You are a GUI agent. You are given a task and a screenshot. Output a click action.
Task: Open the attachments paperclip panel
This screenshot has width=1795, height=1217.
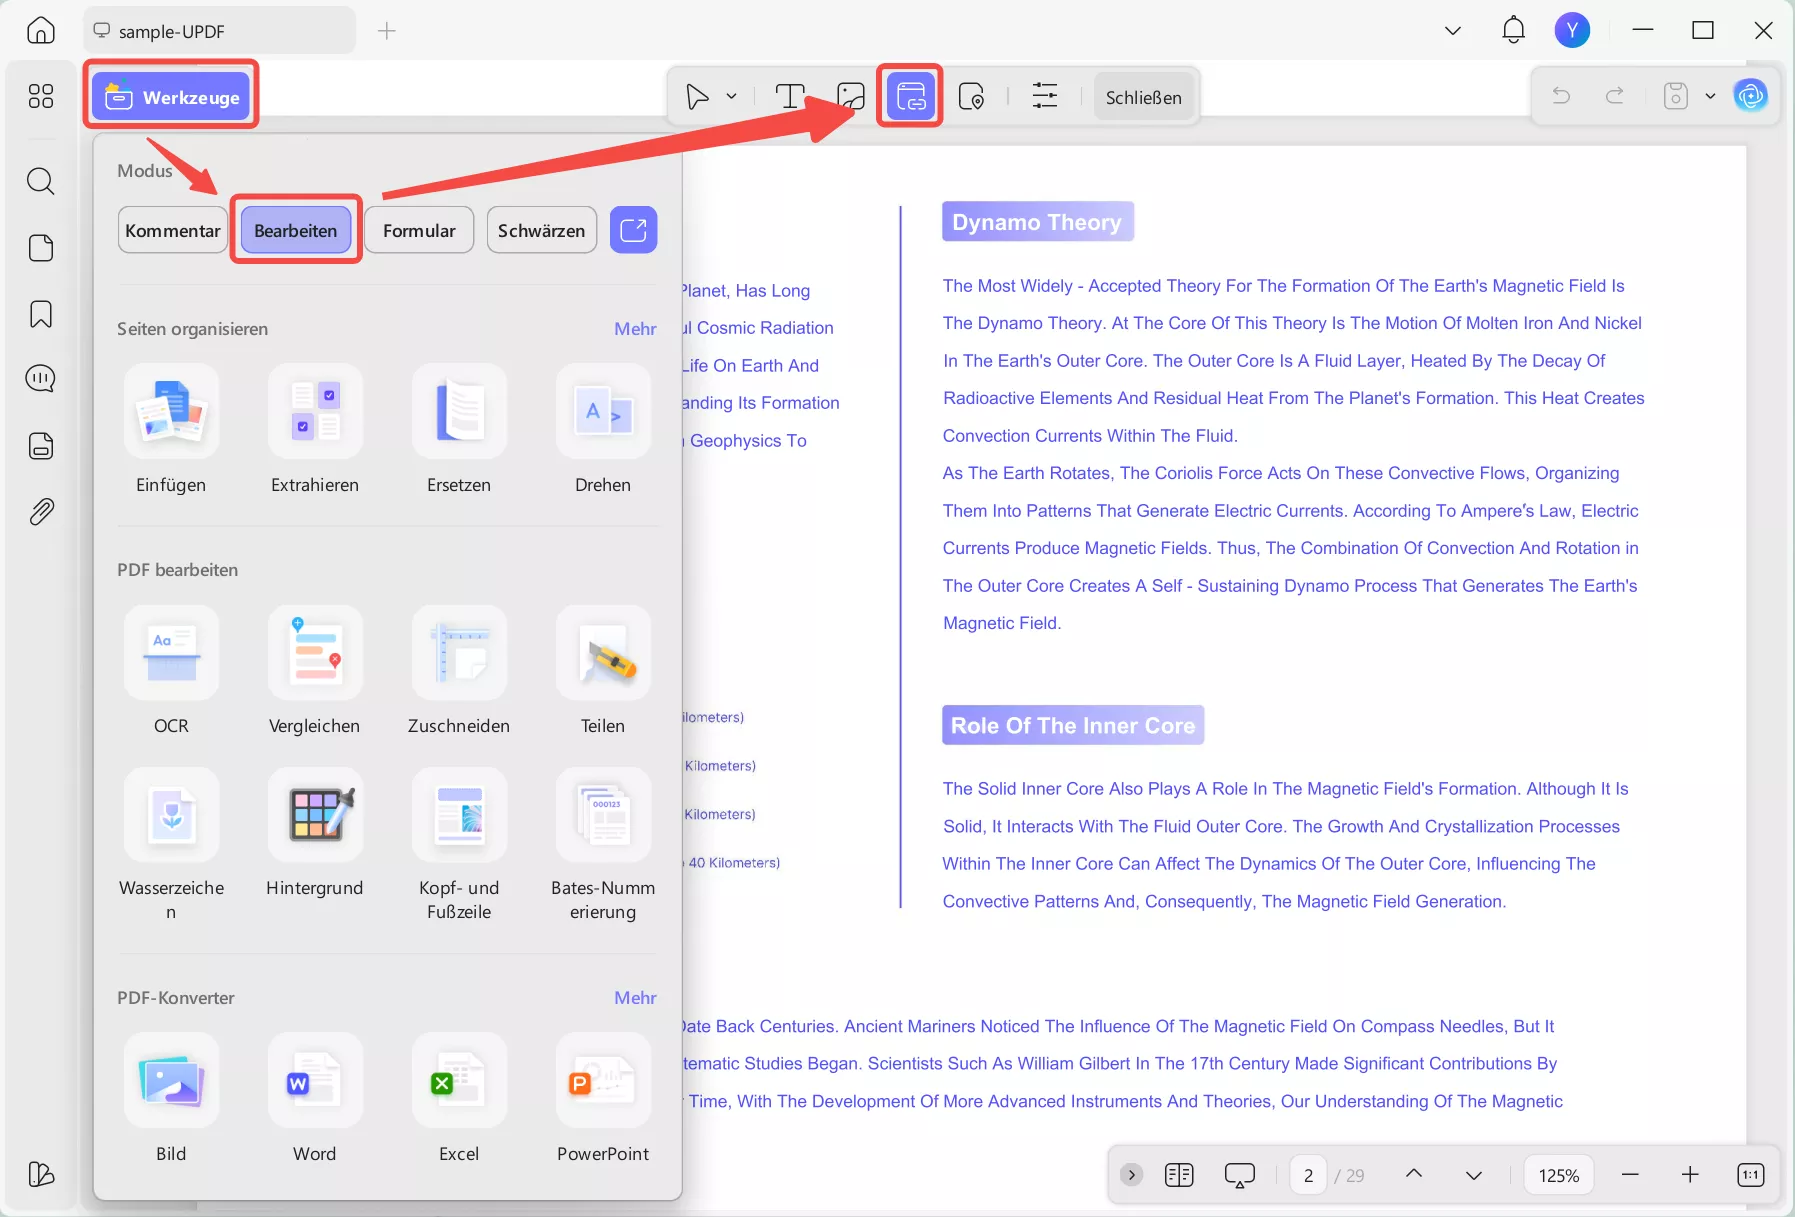pyautogui.click(x=41, y=512)
